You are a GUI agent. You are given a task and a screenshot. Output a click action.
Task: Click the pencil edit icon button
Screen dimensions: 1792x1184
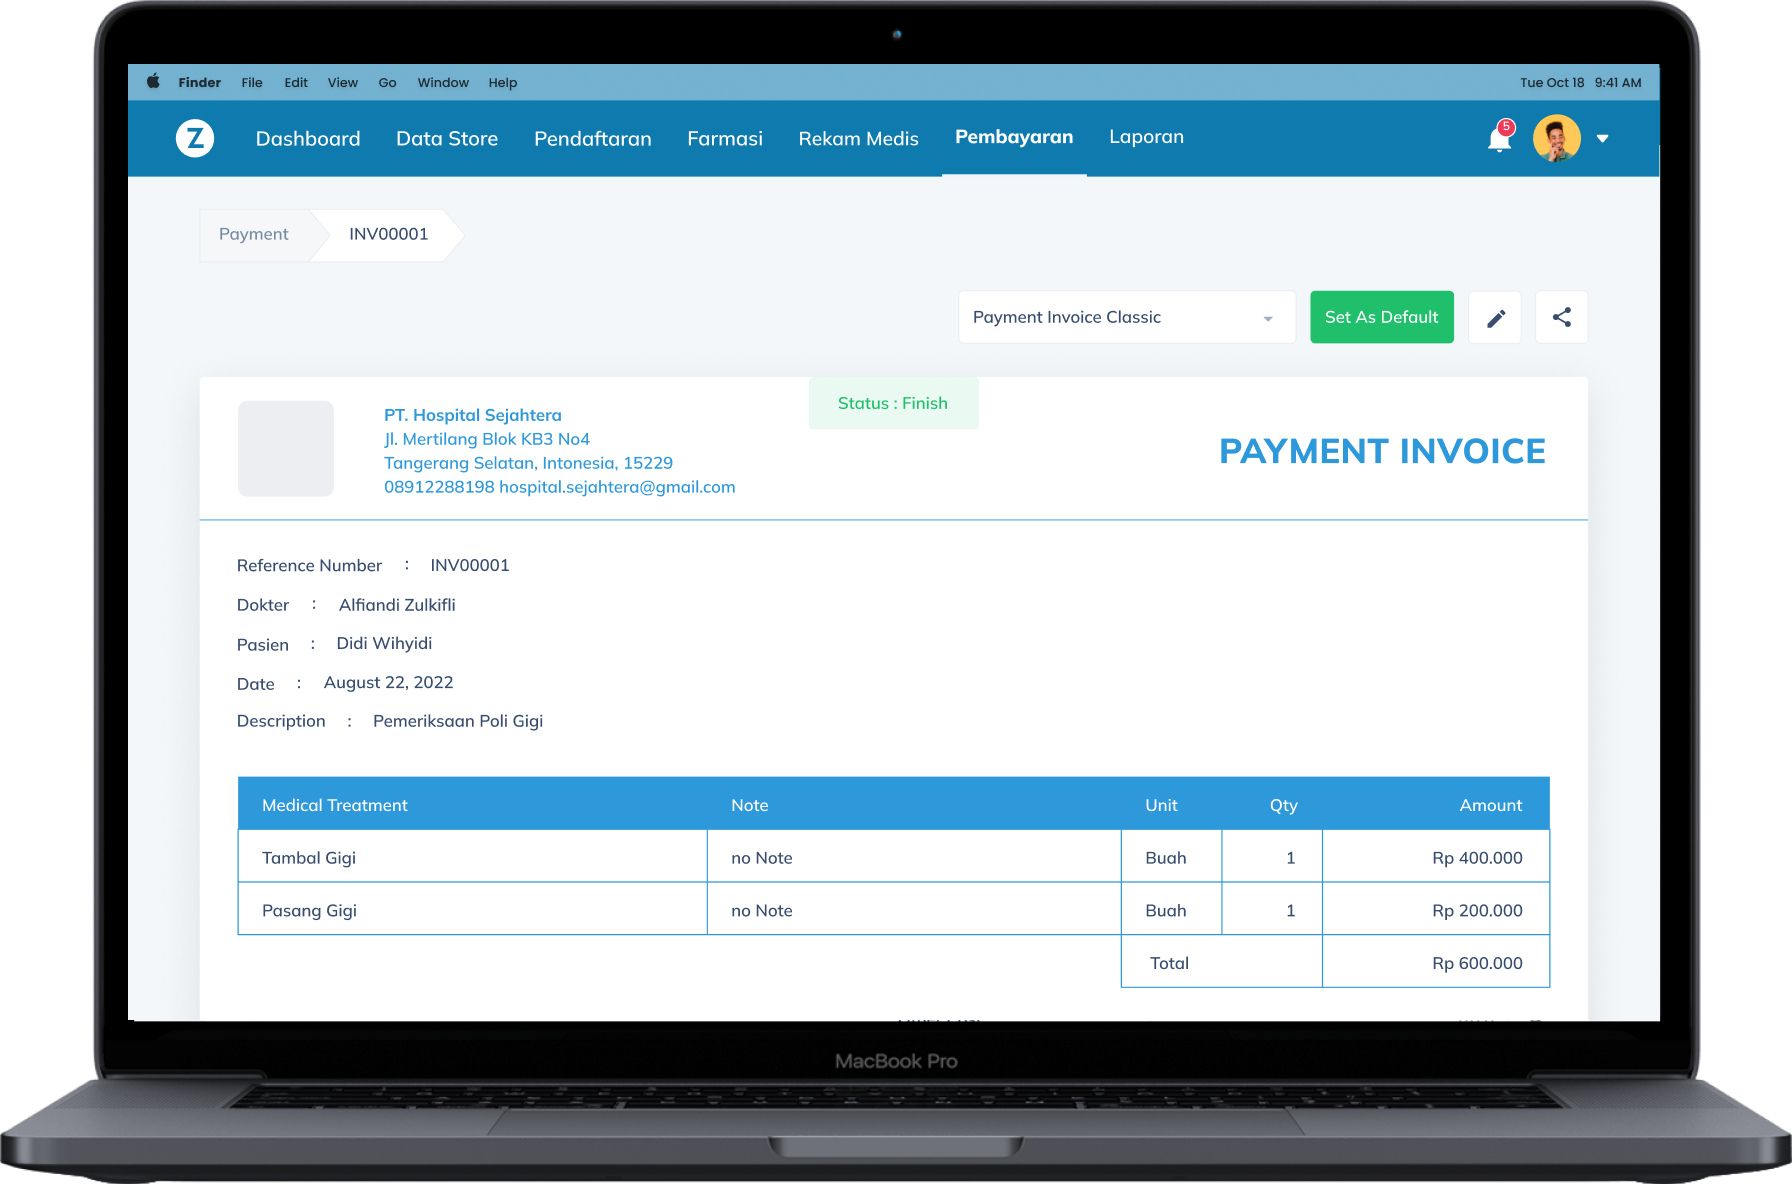(1495, 318)
